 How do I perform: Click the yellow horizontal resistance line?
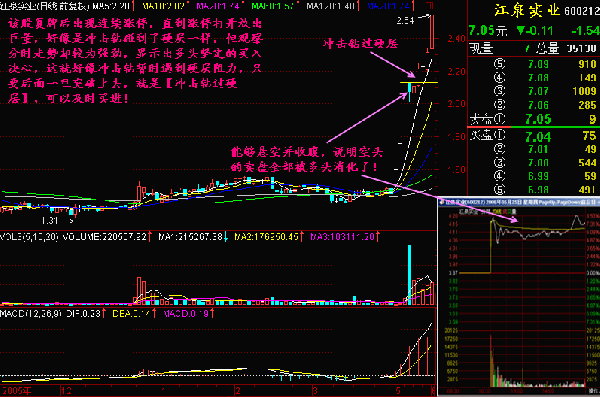pyautogui.click(x=419, y=82)
